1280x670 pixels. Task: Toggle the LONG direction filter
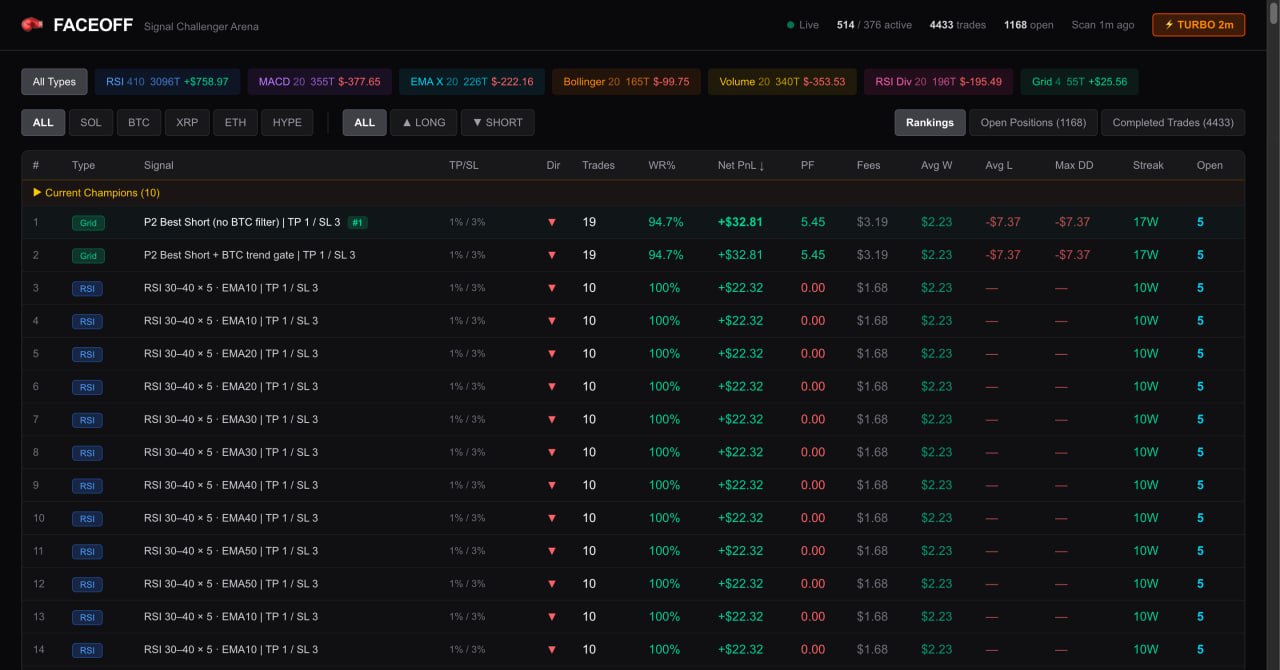pyautogui.click(x=423, y=122)
